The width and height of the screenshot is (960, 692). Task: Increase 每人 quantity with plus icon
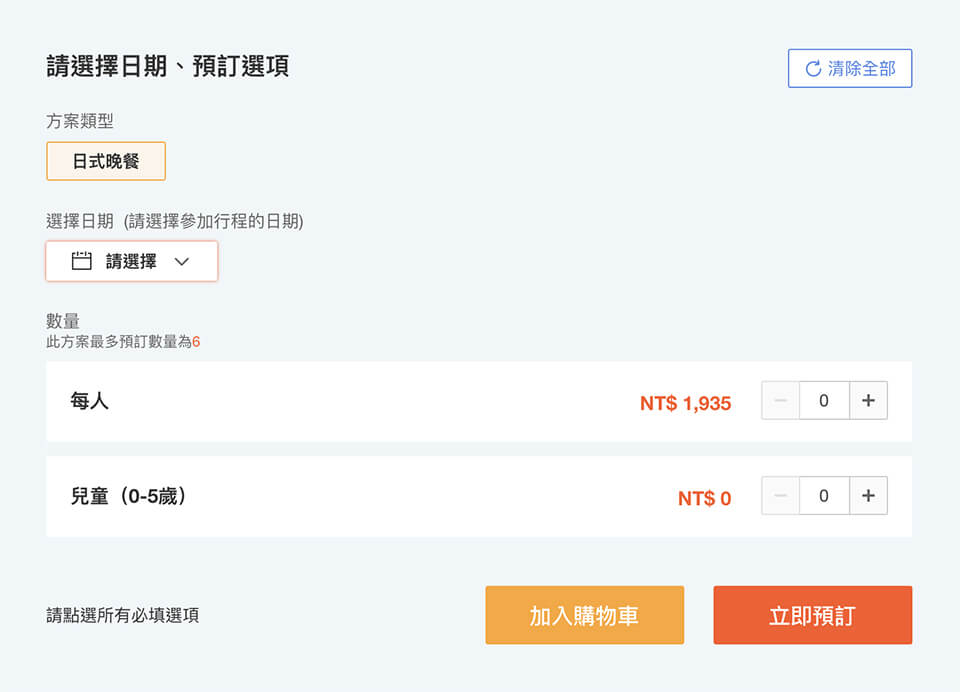pyautogui.click(x=868, y=401)
